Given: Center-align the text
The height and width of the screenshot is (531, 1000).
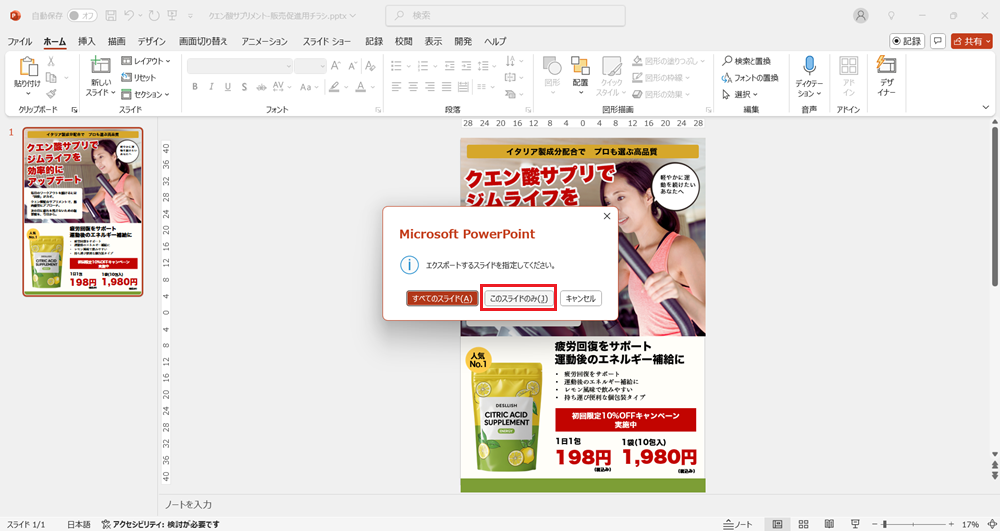Looking at the screenshot, I should tap(413, 87).
